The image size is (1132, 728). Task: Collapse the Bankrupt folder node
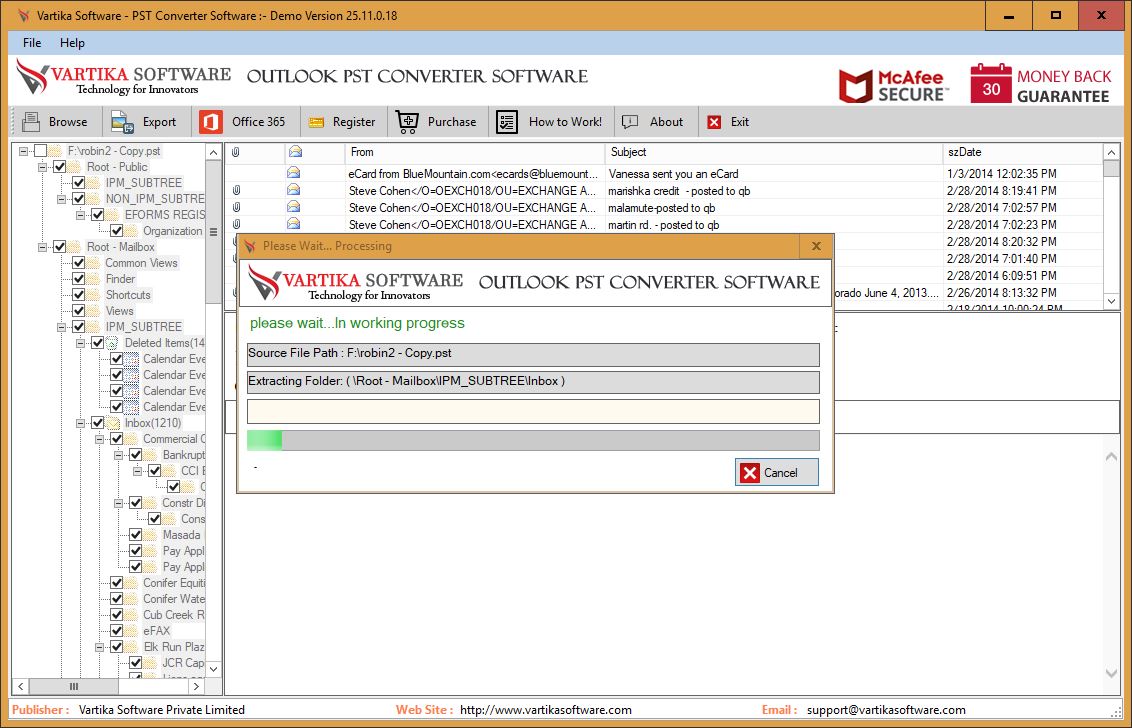click(118, 455)
